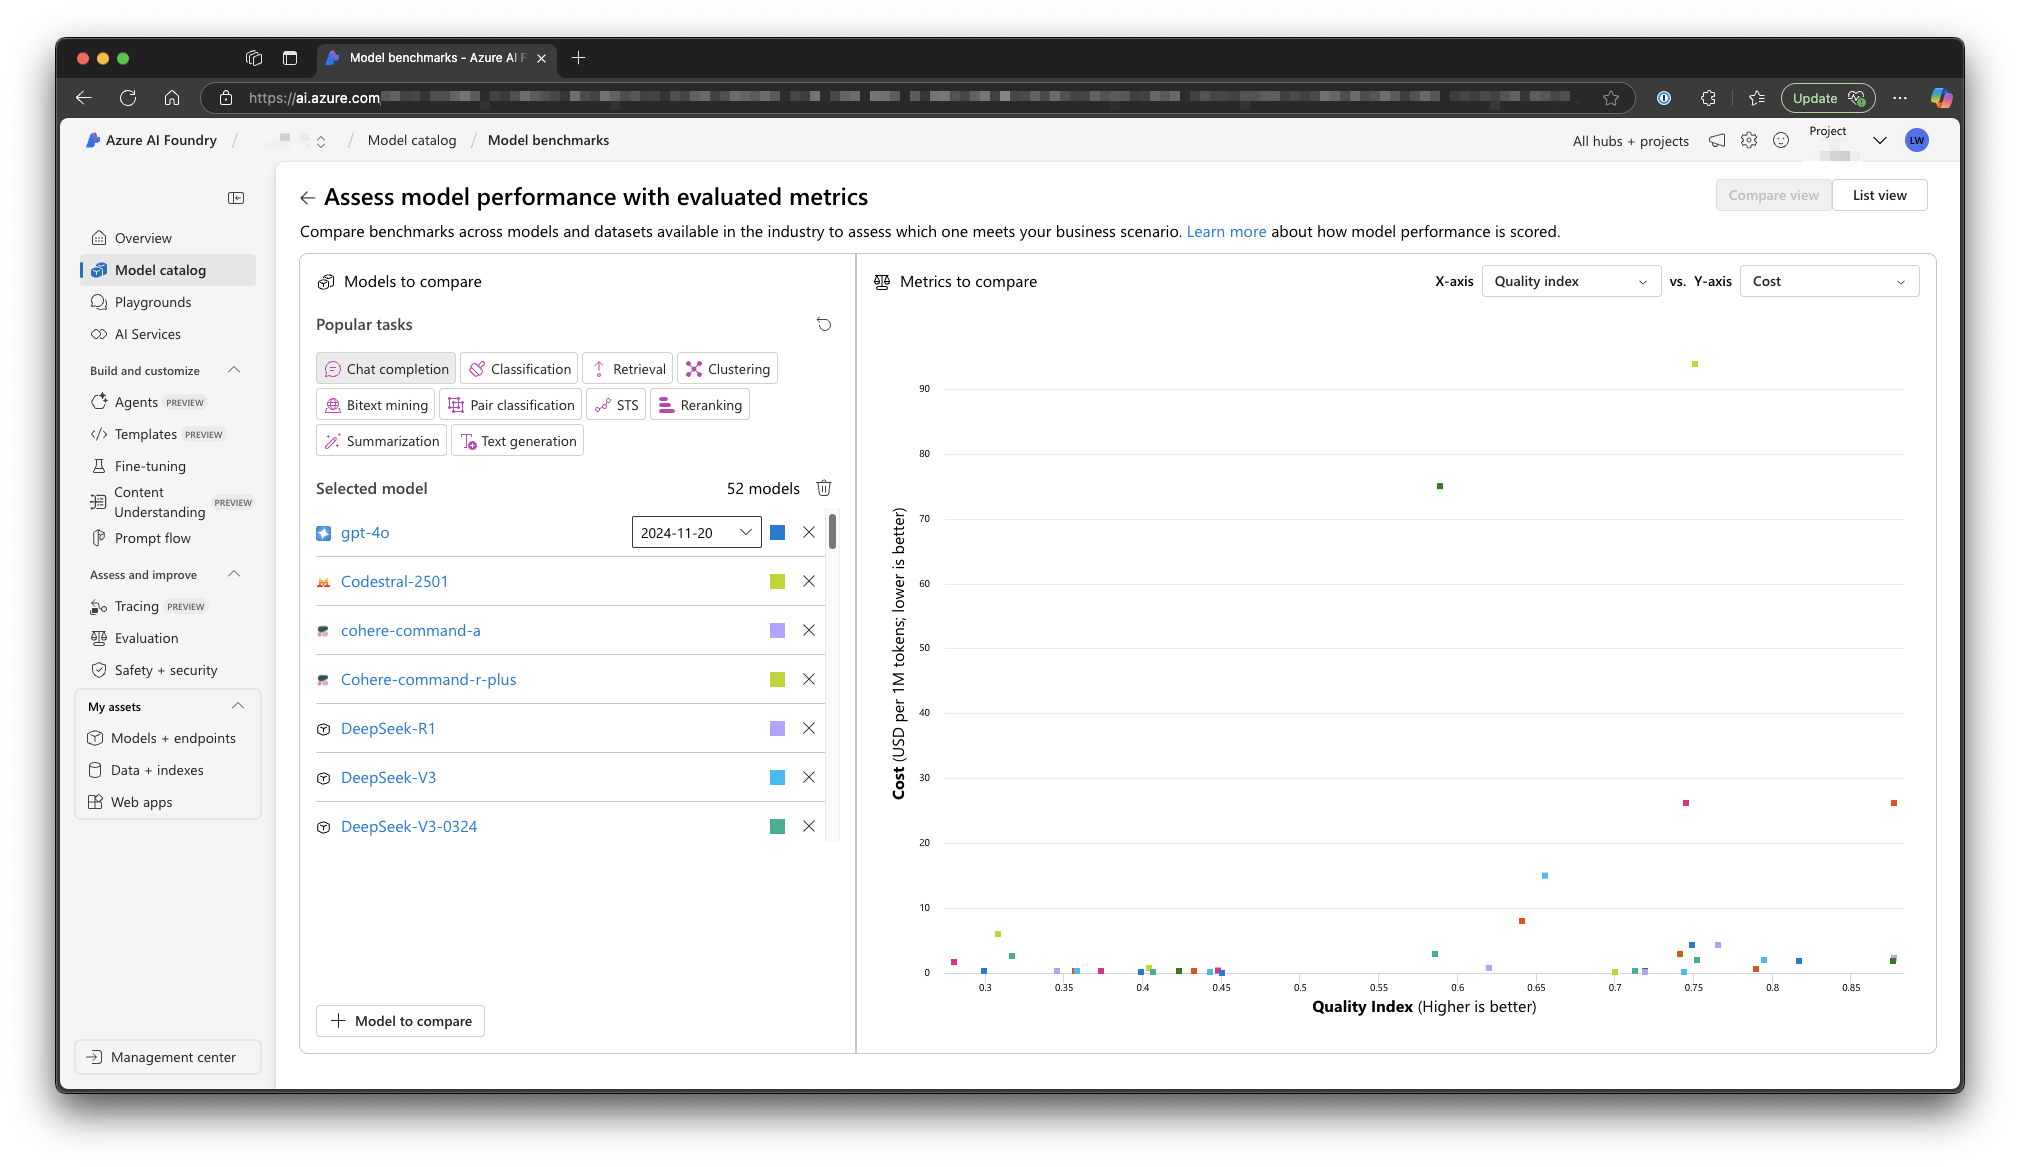Open the Y-axis Cost dropdown
Viewport: 2020px width, 1167px height.
[x=1828, y=282]
